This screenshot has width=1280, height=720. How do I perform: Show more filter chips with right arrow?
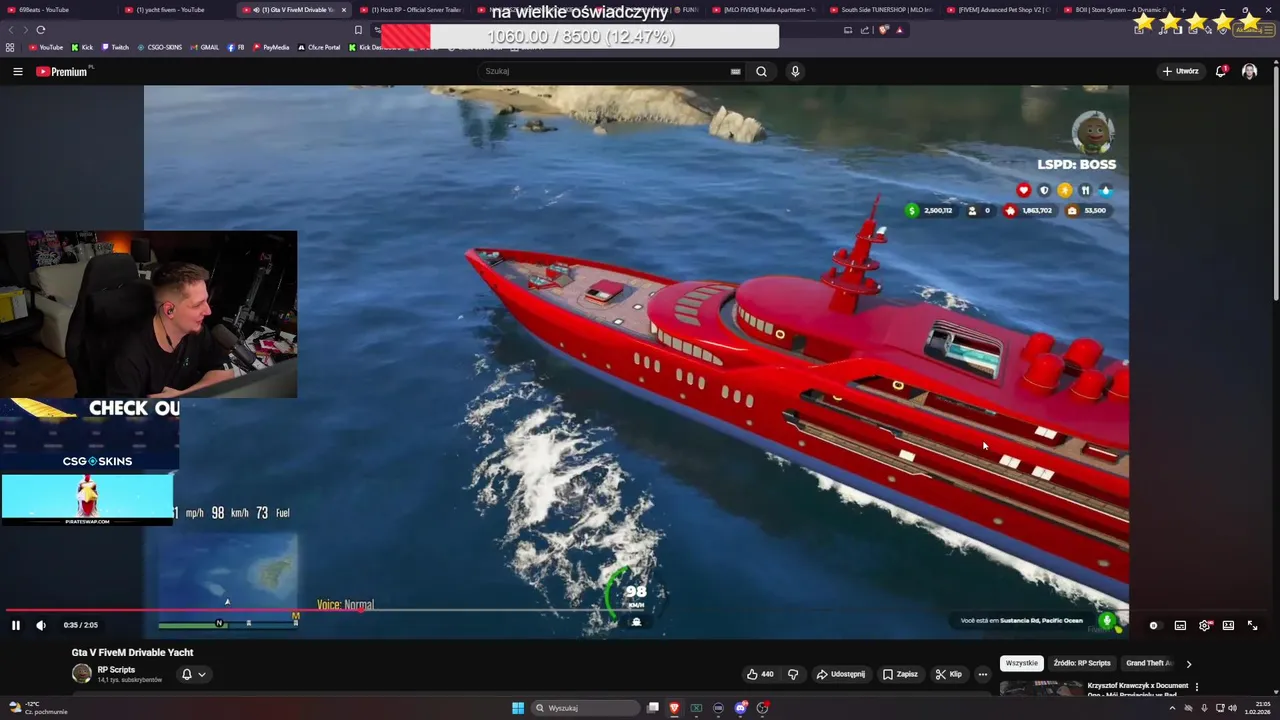click(x=1189, y=663)
